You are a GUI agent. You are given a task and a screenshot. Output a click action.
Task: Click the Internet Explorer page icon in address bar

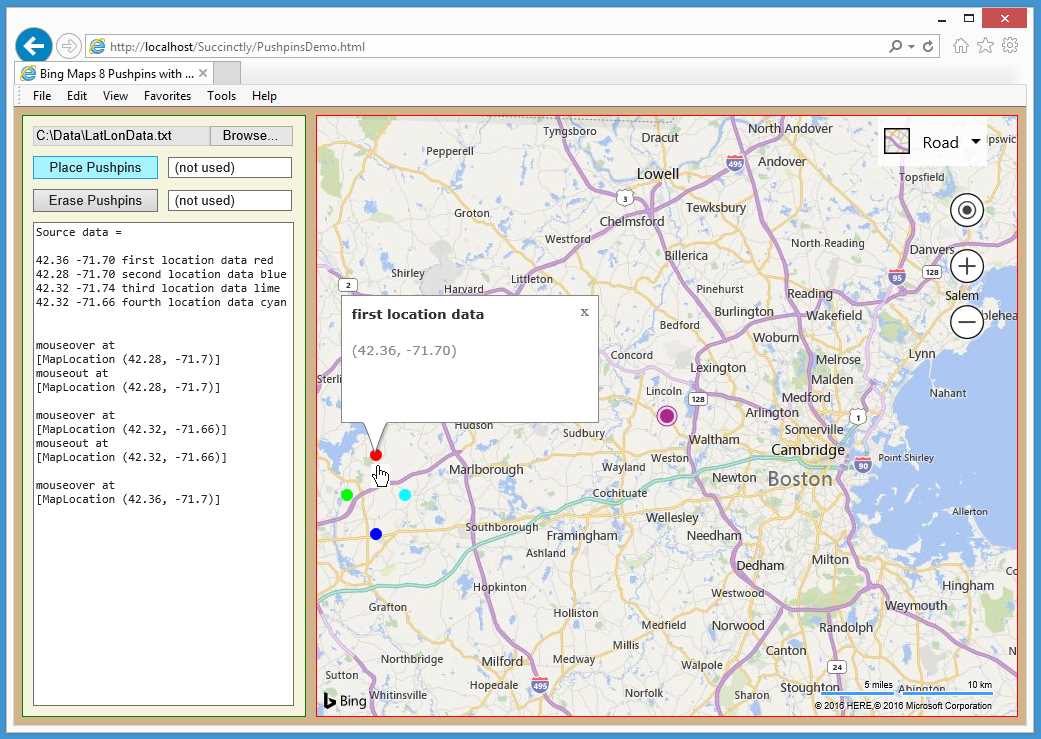97,46
